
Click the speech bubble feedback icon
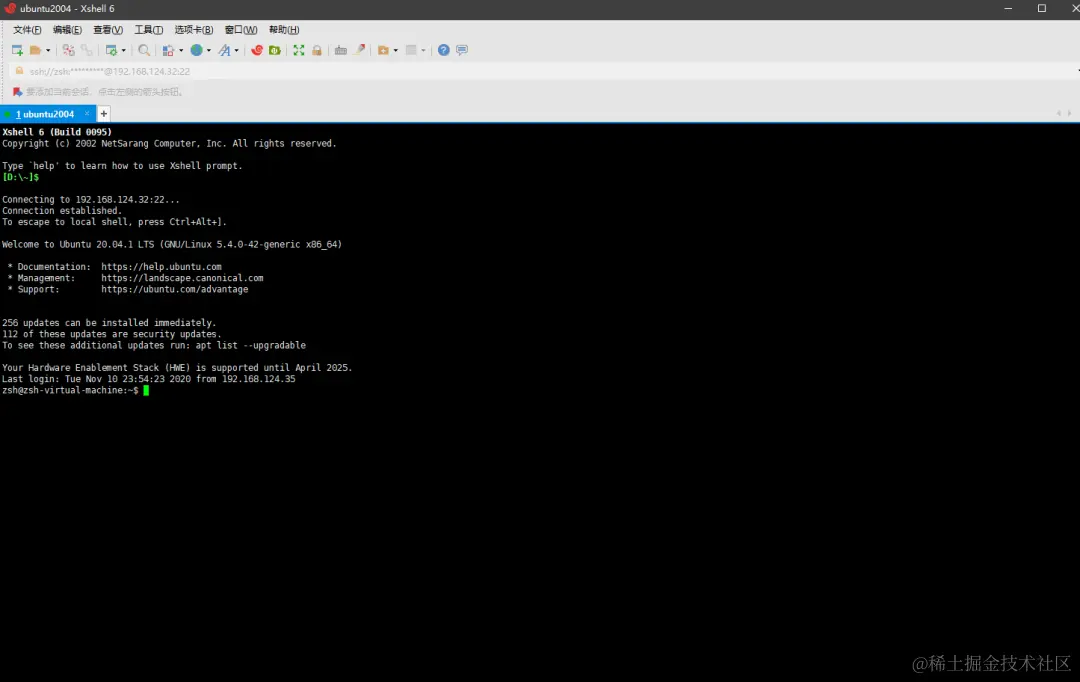462,50
